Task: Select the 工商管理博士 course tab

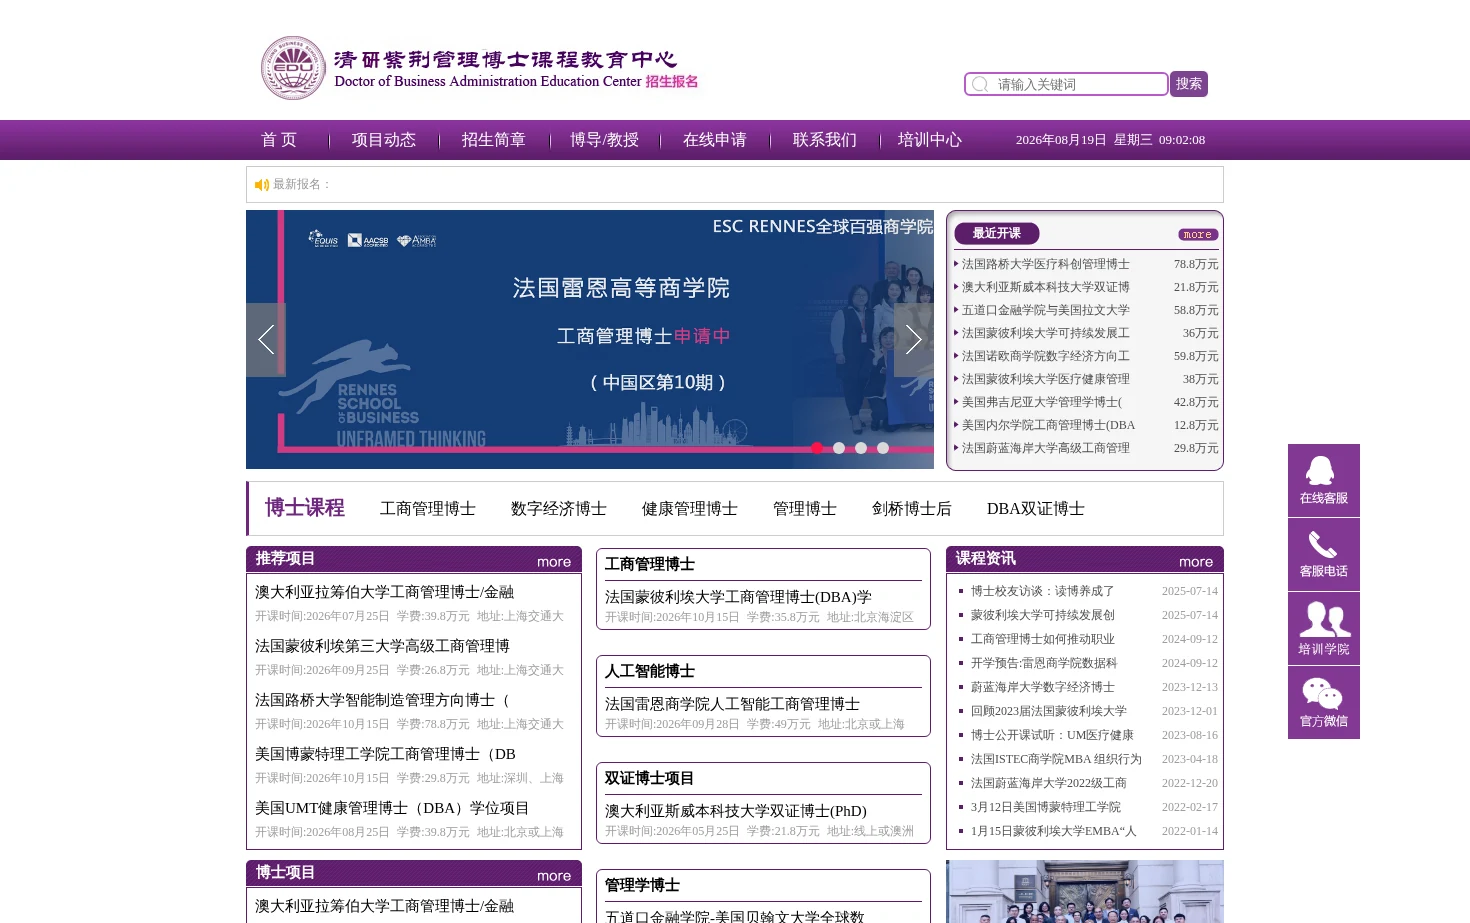Action: pos(428,509)
